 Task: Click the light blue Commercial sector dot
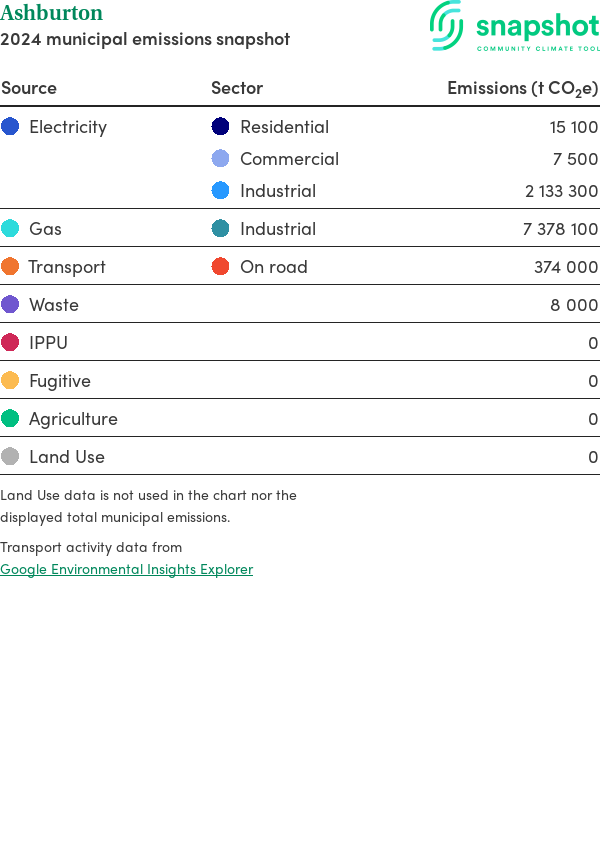point(221,158)
